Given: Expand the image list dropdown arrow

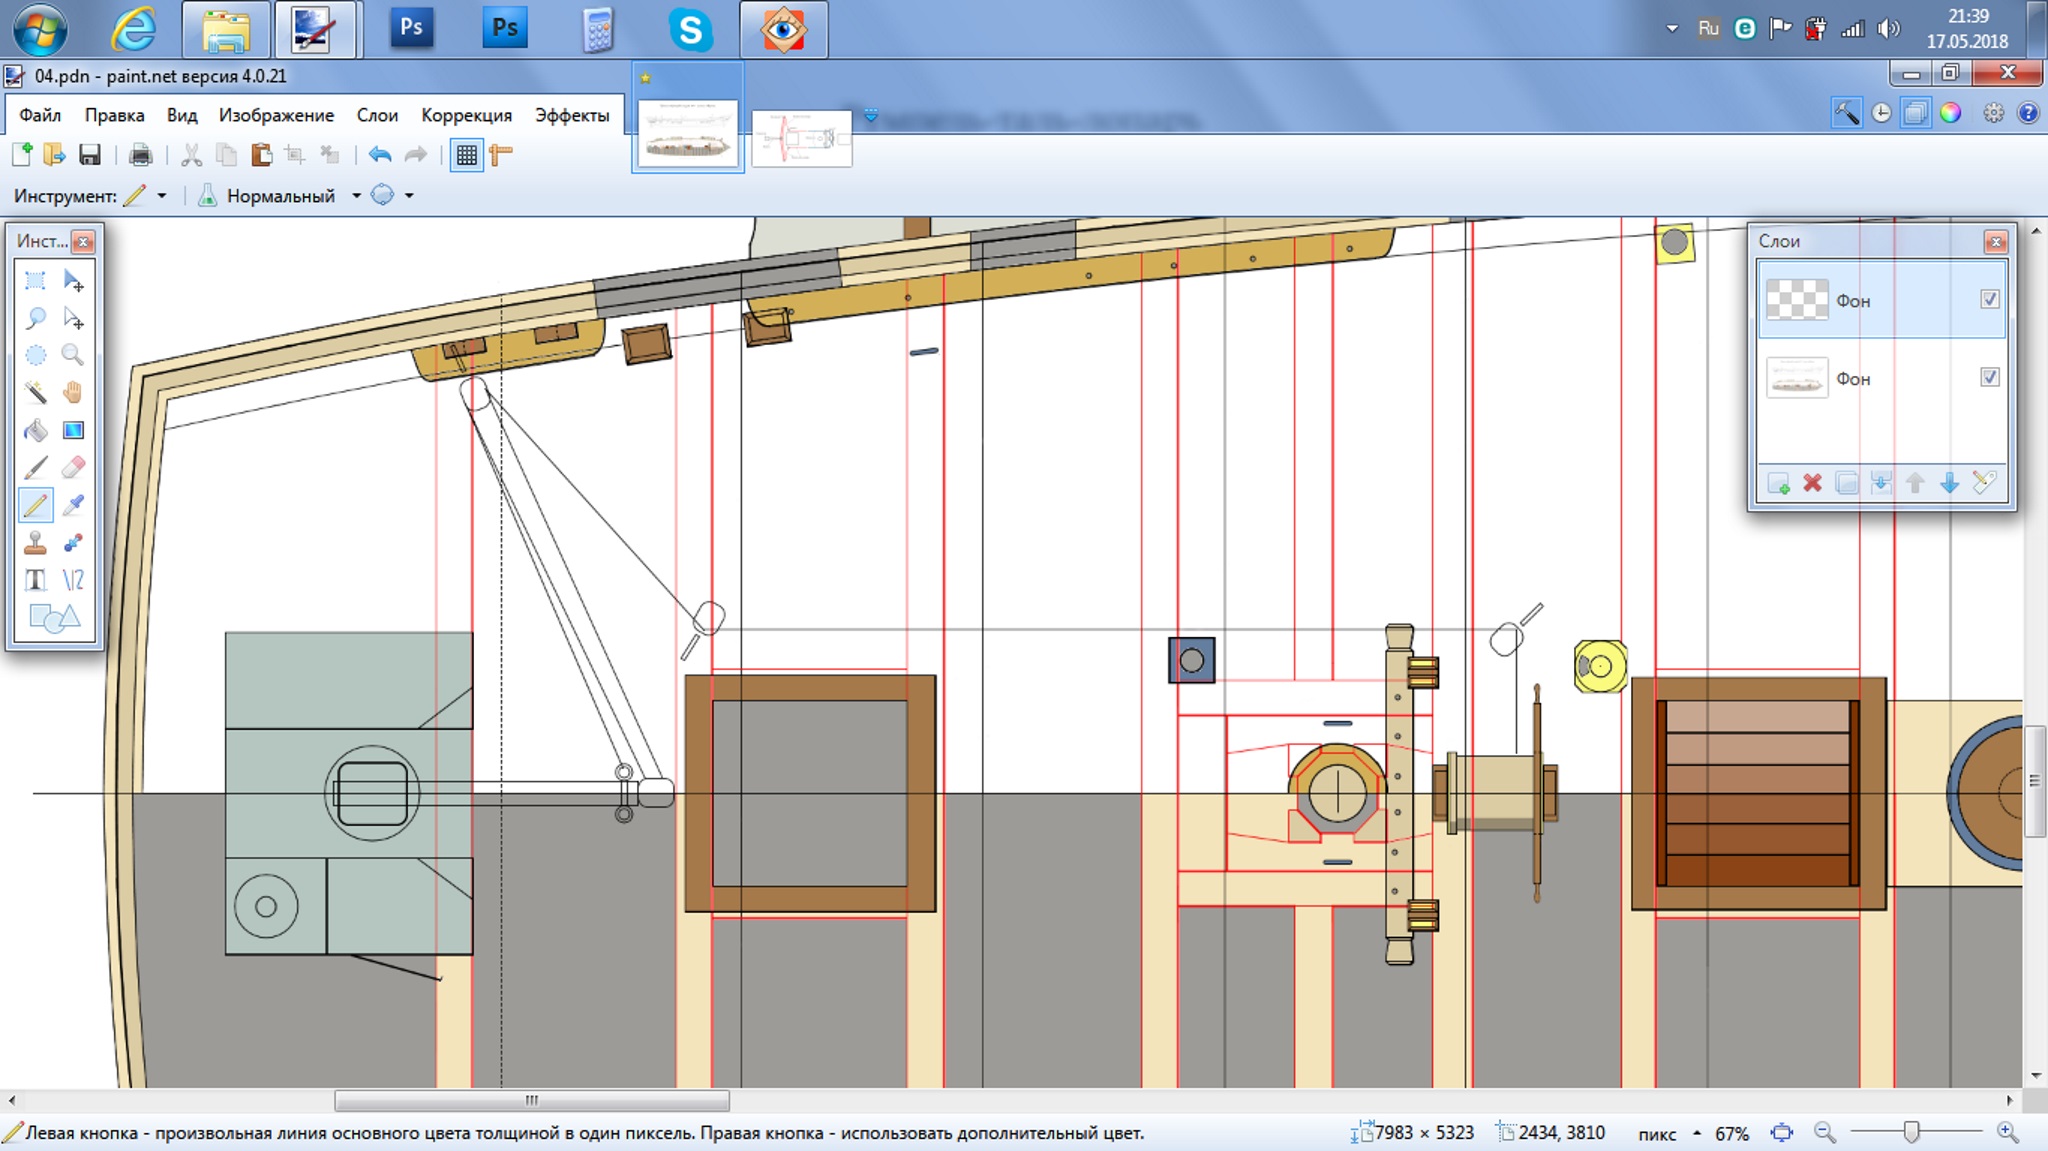Looking at the screenshot, I should coord(871,116).
